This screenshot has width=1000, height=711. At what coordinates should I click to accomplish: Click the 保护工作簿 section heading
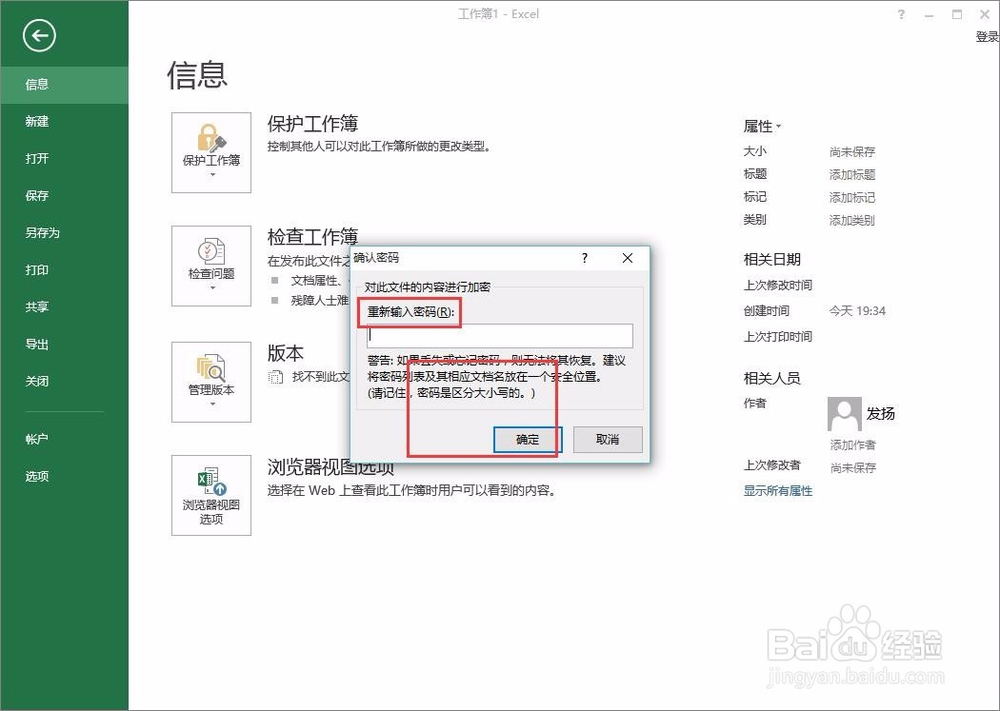tap(312, 124)
